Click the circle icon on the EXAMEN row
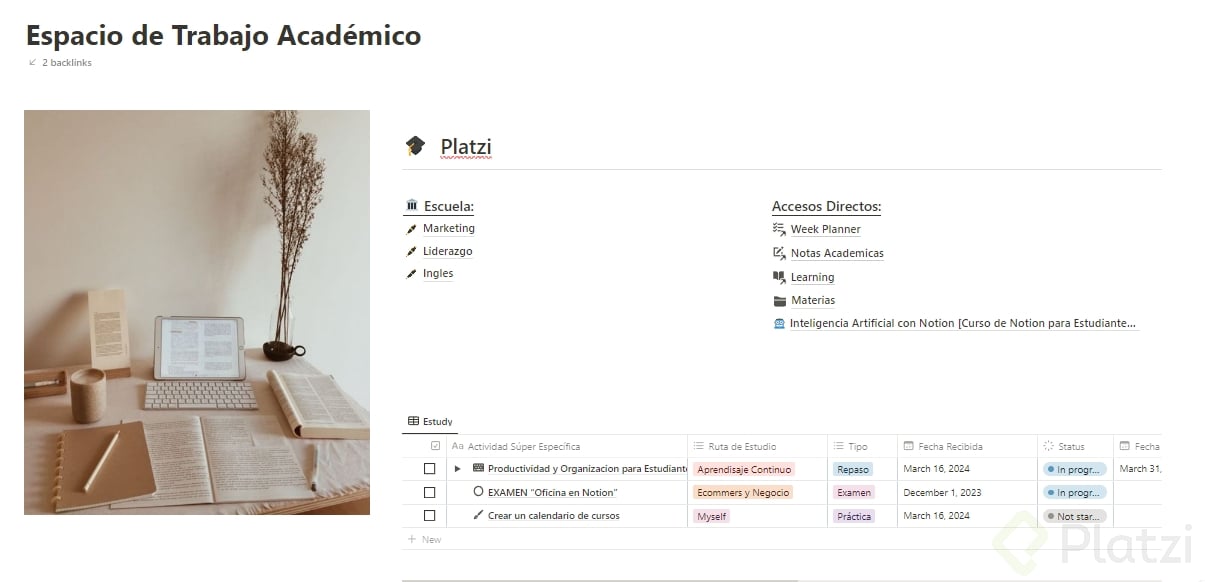Image resolution: width=1205 pixels, height=582 pixels. pos(478,492)
